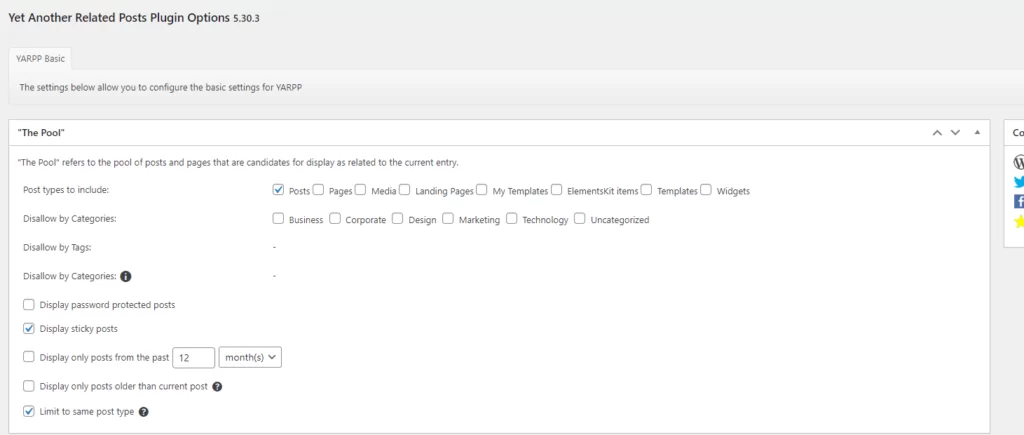Click the yellow star rating icon
Viewport: 1024px width, 435px height.
tap(1018, 222)
